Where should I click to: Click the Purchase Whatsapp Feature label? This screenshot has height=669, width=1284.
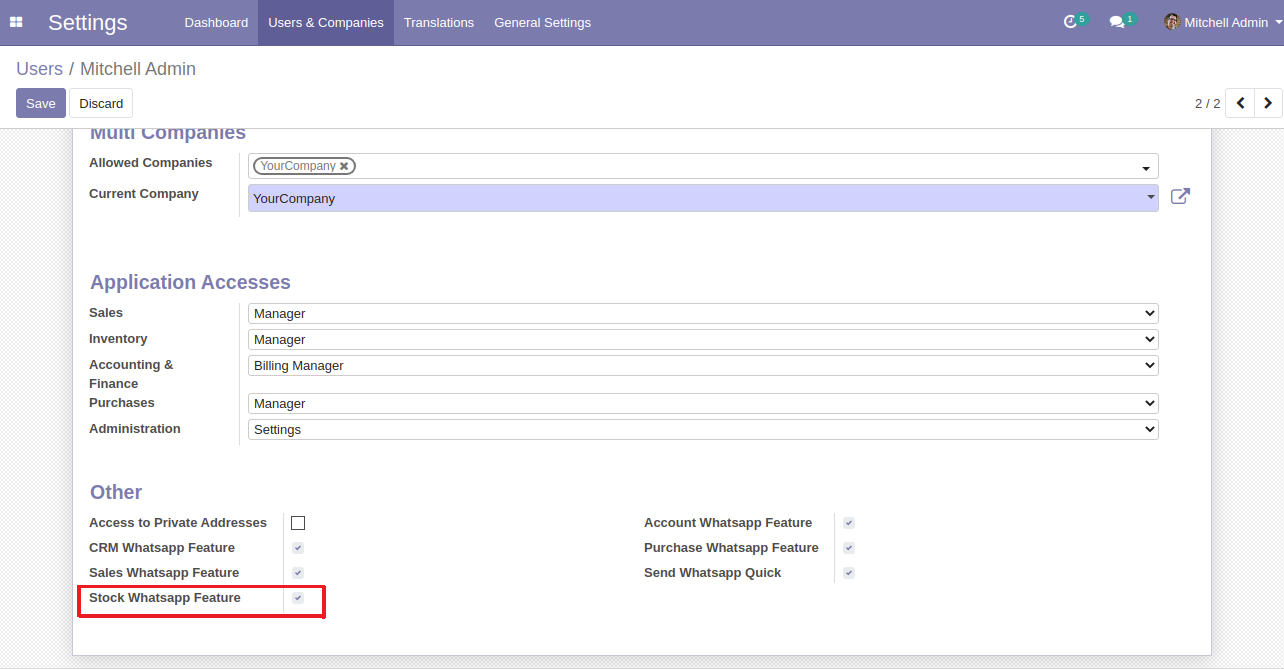click(731, 548)
